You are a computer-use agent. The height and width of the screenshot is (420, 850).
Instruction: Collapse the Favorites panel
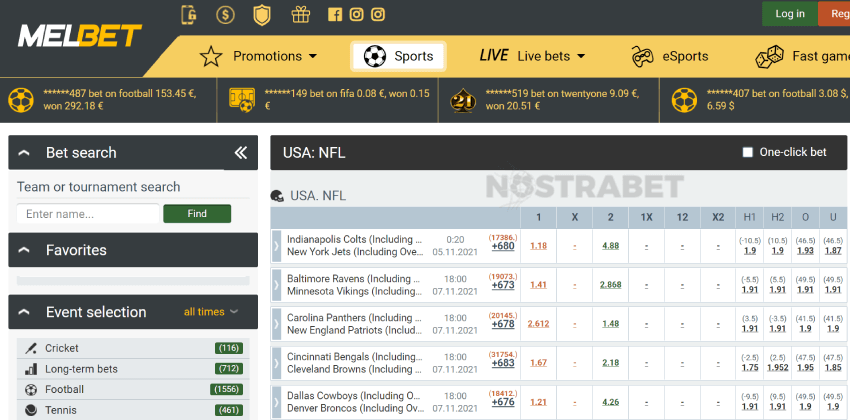click(24, 250)
